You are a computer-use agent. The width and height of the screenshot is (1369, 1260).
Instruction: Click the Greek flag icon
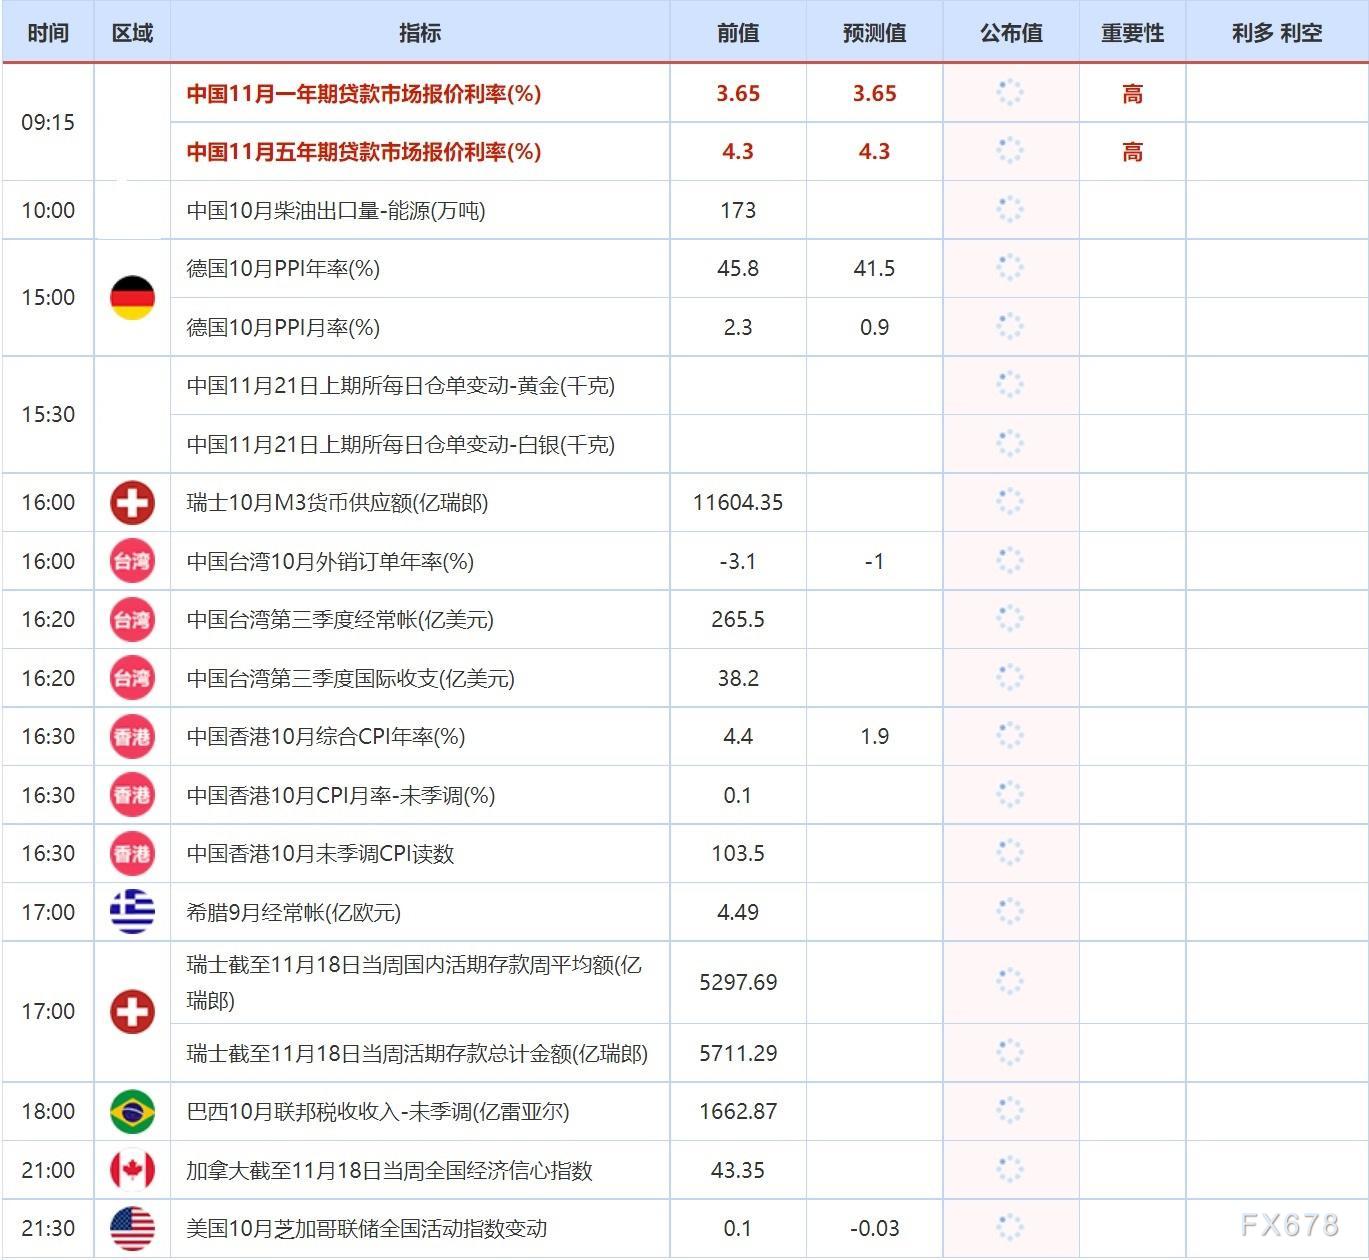(132, 912)
